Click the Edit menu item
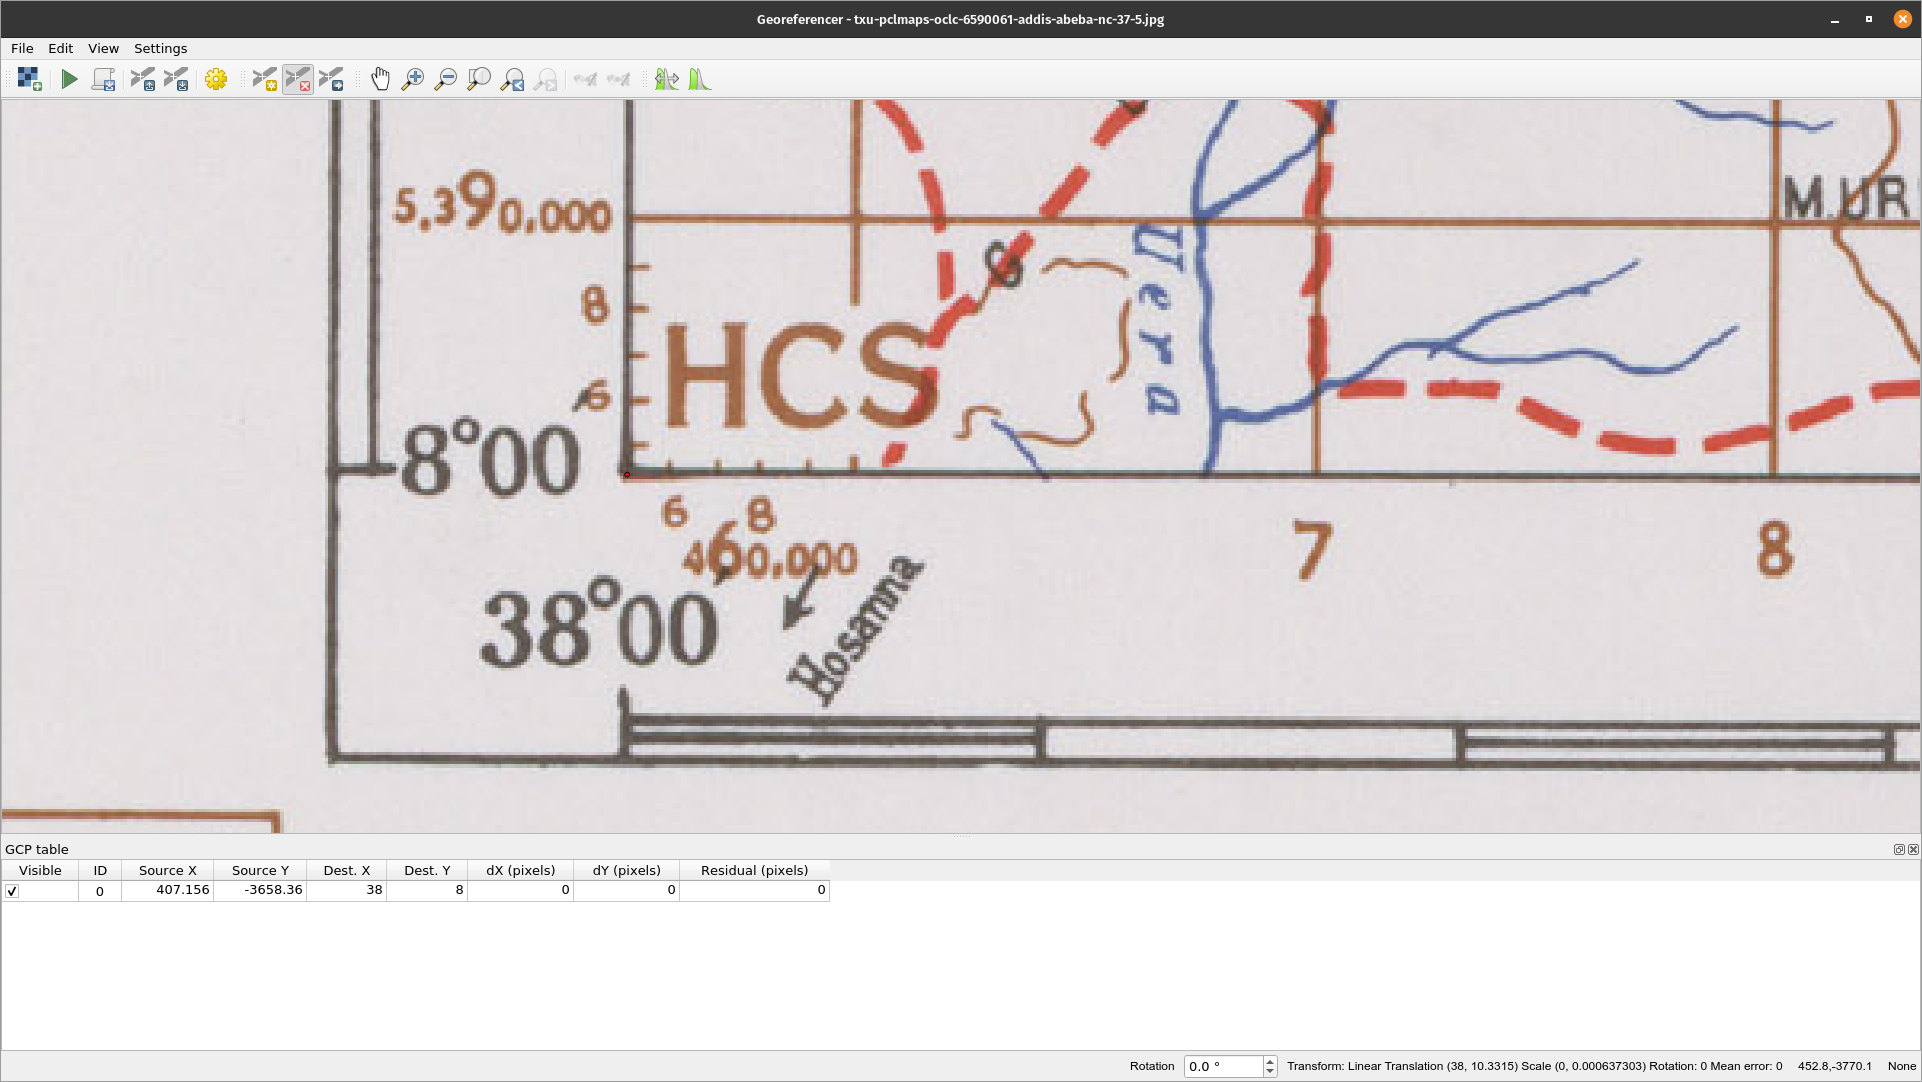This screenshot has width=1922, height=1082. [x=59, y=48]
